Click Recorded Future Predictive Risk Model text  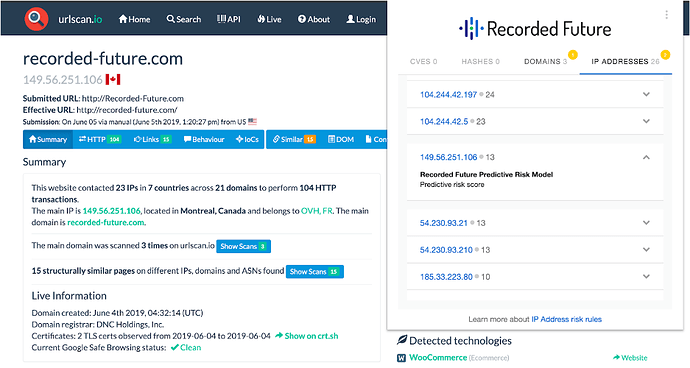pyautogui.click(x=486, y=174)
